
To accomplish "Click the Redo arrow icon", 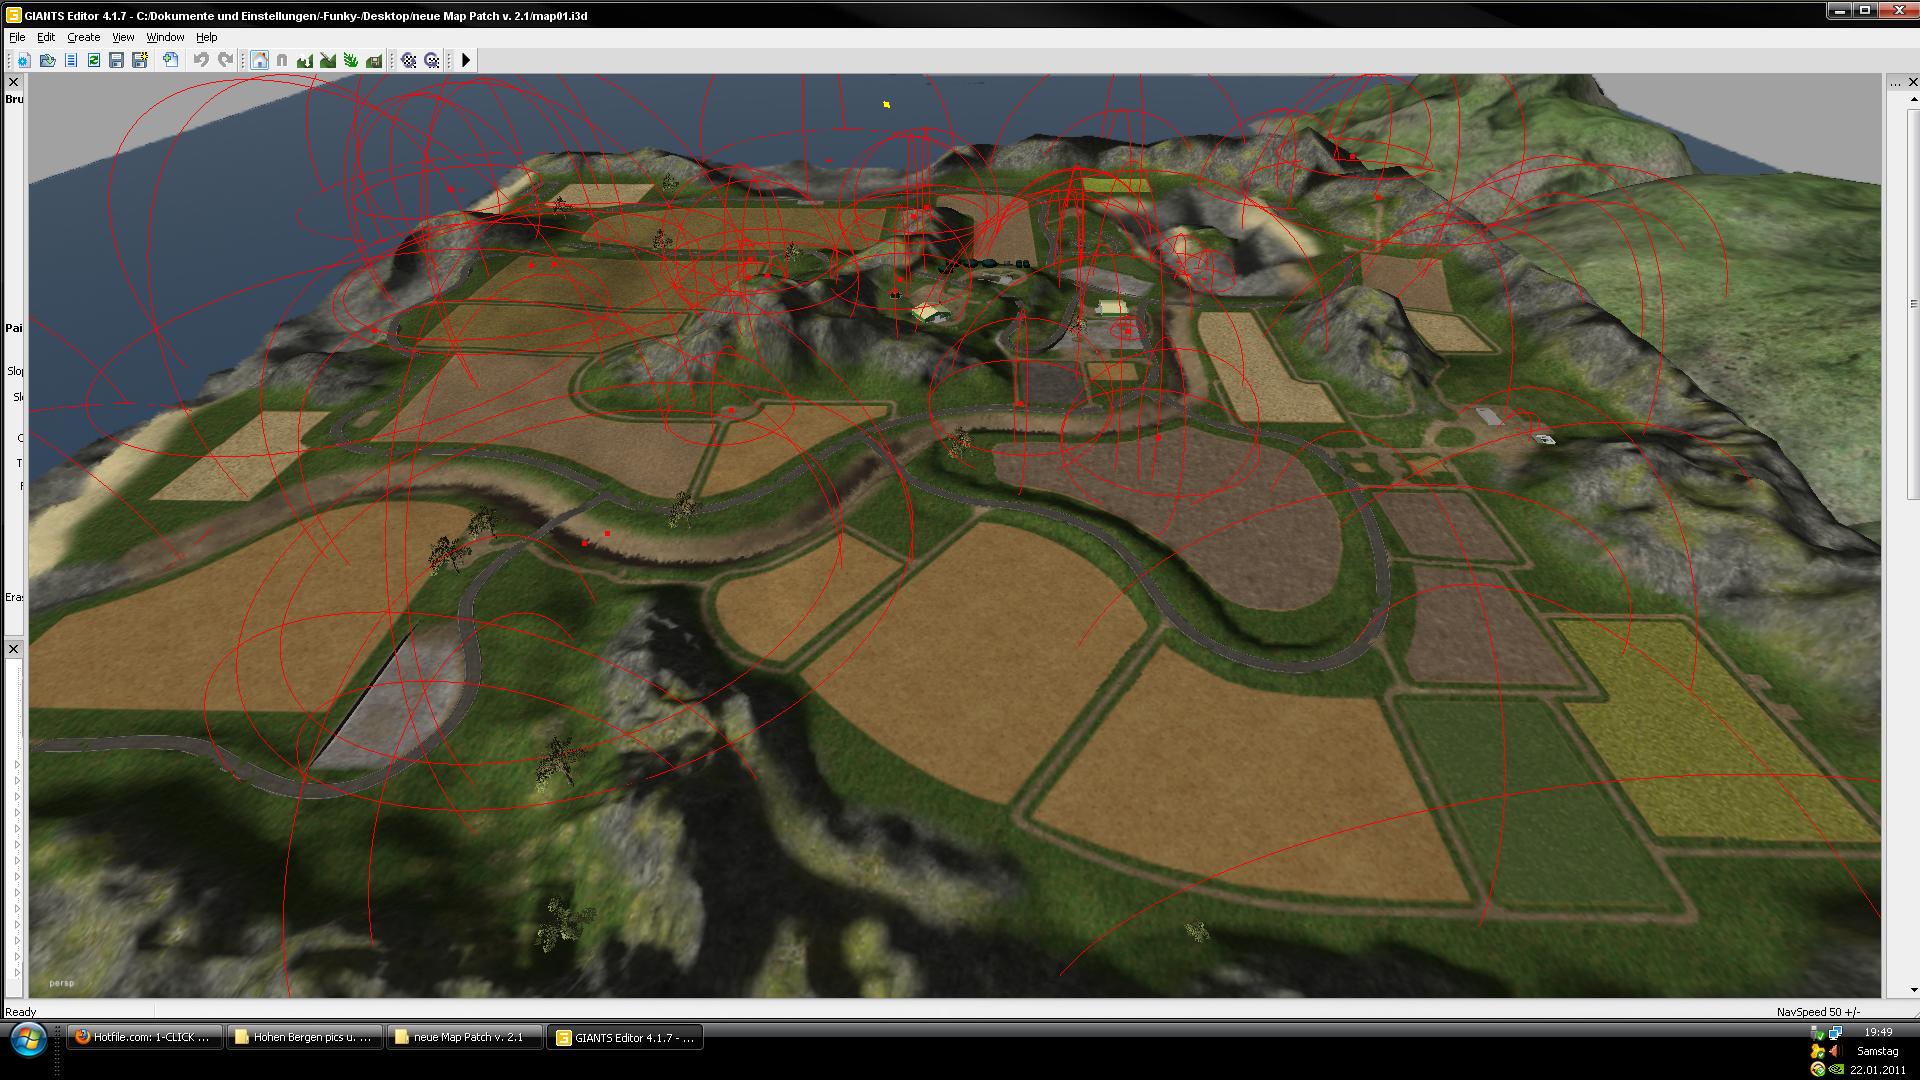I will coord(226,61).
